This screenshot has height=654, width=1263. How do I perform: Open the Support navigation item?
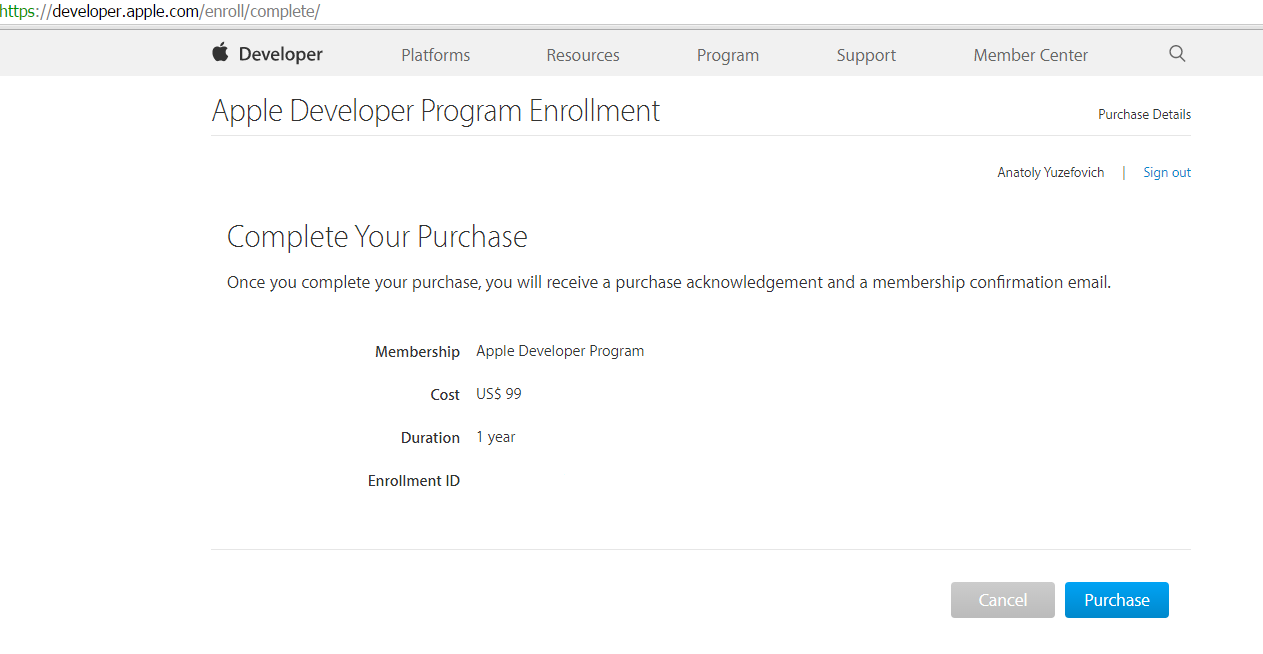pos(866,55)
